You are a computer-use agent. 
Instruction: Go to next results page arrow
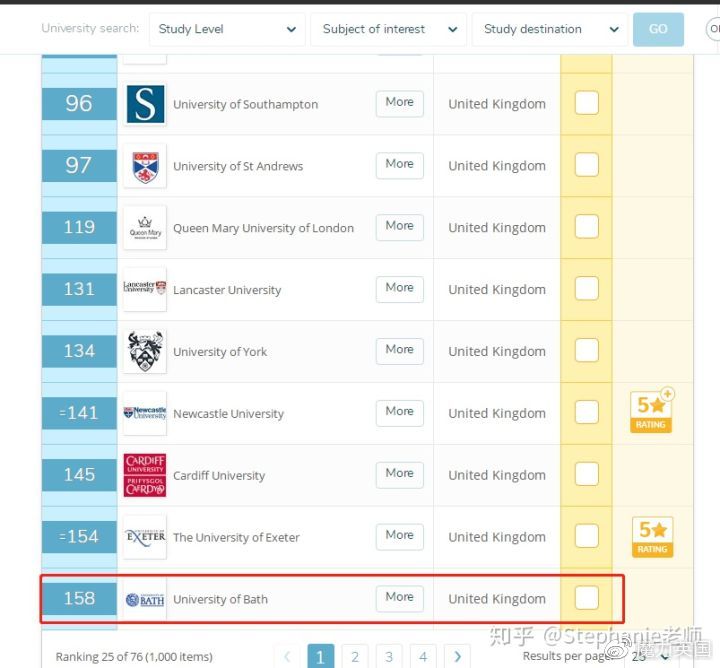(x=457, y=657)
